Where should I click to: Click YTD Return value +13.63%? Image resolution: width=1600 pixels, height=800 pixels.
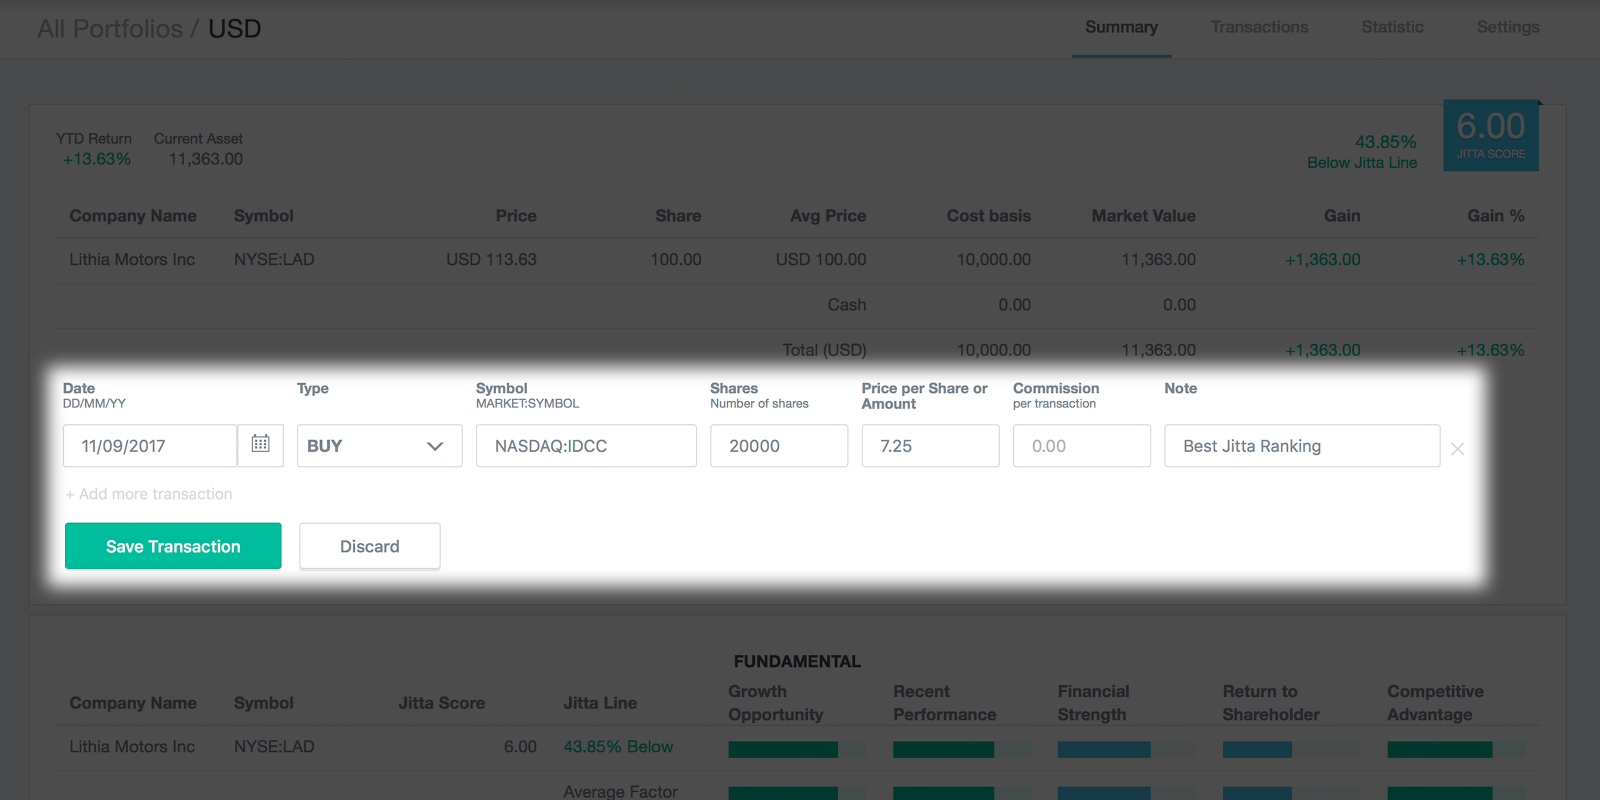[x=97, y=159]
